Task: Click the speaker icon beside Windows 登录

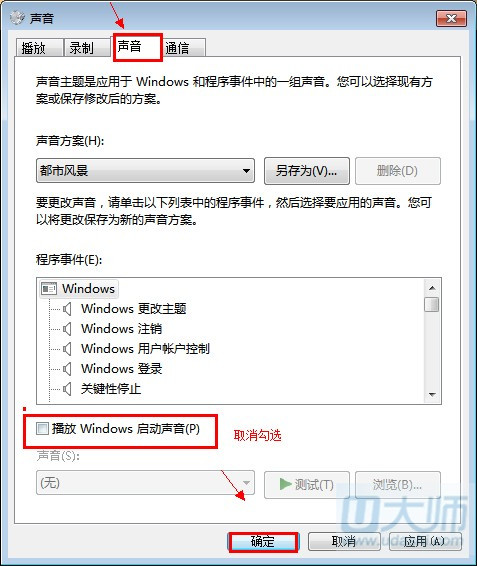Action: [x=67, y=369]
